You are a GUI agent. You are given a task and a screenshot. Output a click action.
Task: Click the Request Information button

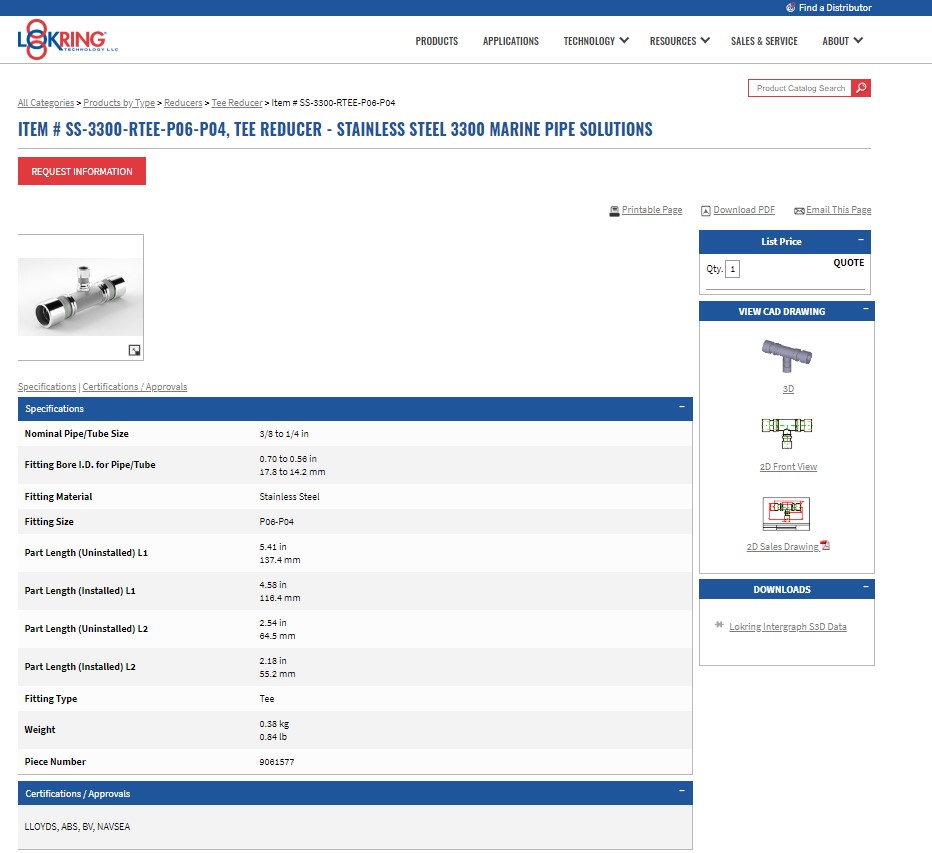[x=82, y=171]
